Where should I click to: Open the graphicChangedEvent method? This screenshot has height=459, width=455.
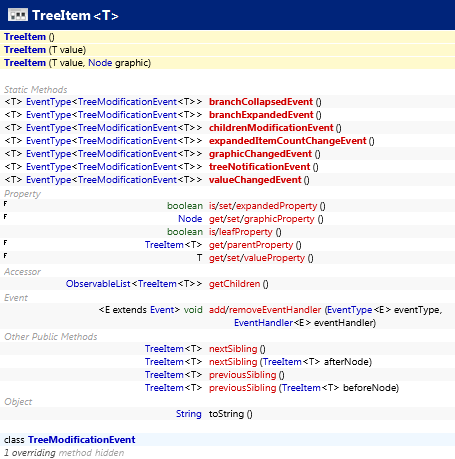[x=260, y=154]
